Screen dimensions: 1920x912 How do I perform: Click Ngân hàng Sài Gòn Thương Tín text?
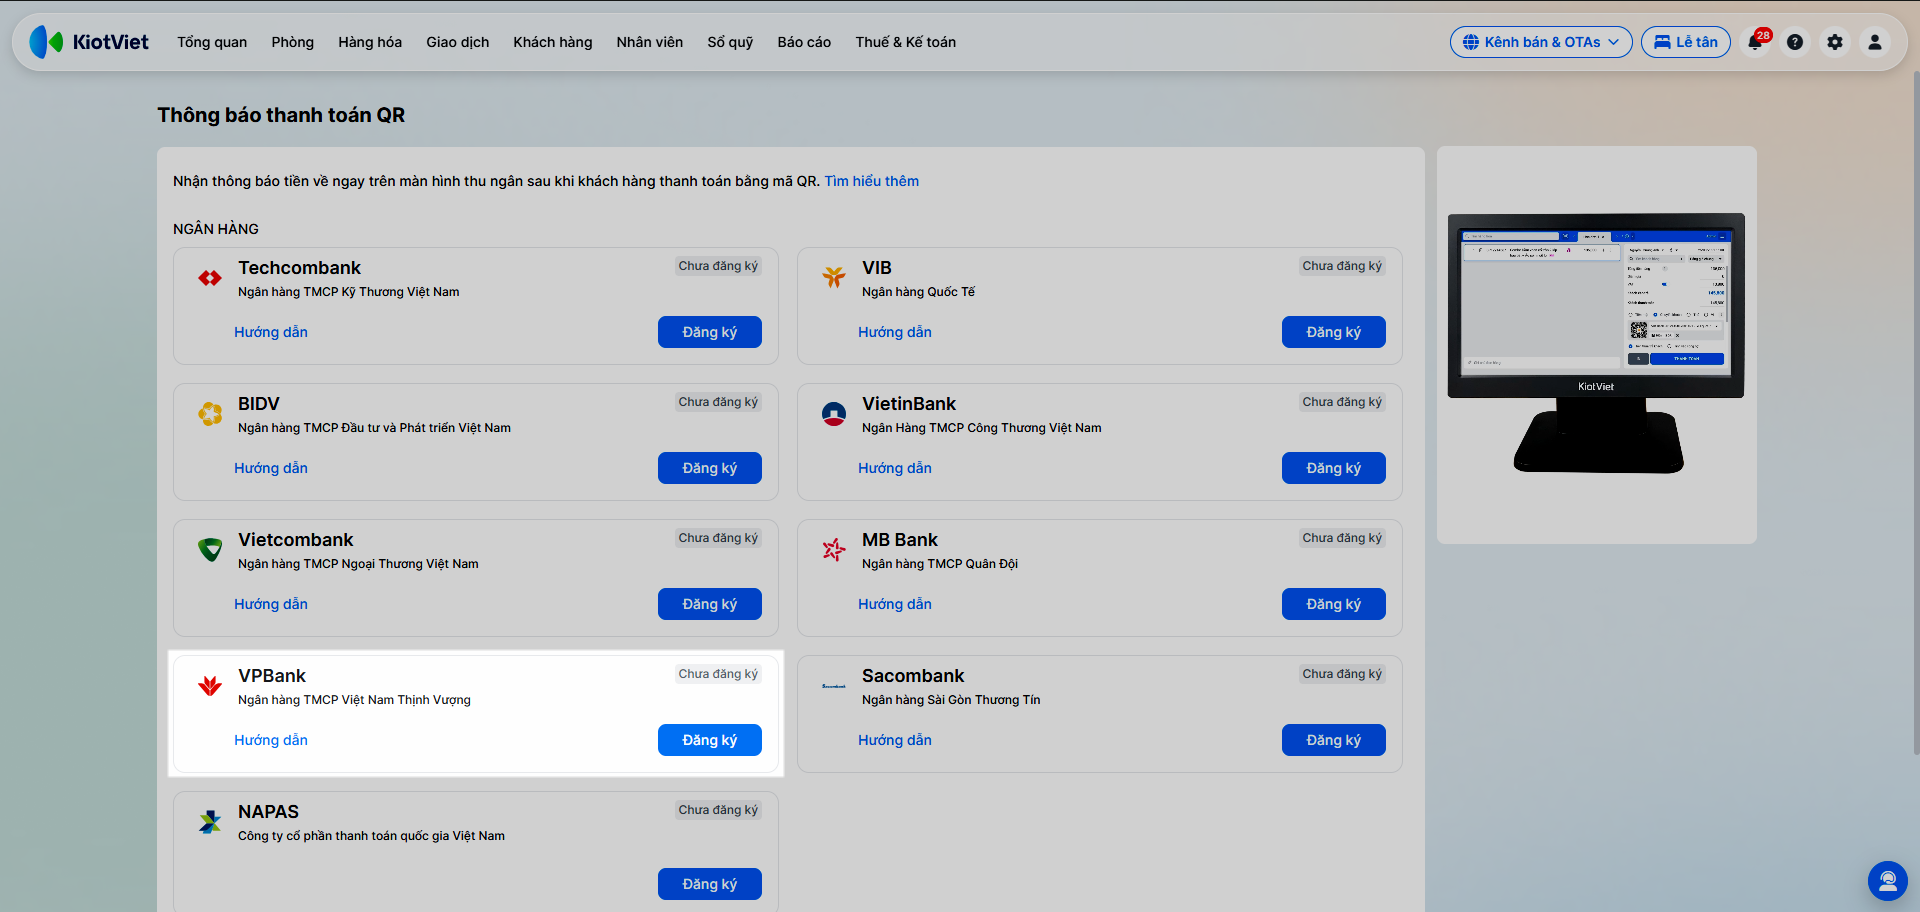point(951,700)
